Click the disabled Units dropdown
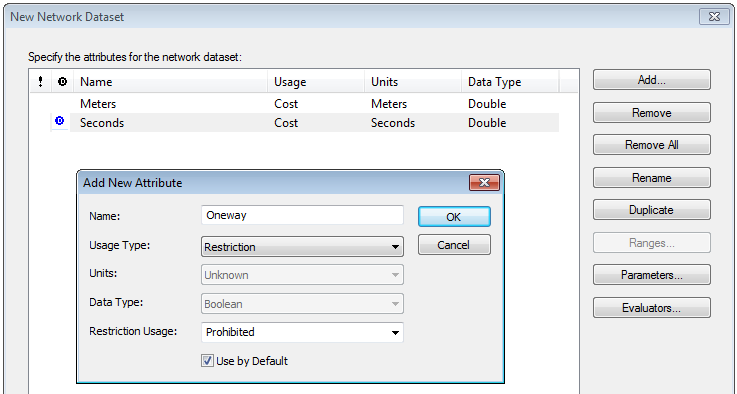The height and width of the screenshot is (394, 737). pyautogui.click(x=302, y=275)
